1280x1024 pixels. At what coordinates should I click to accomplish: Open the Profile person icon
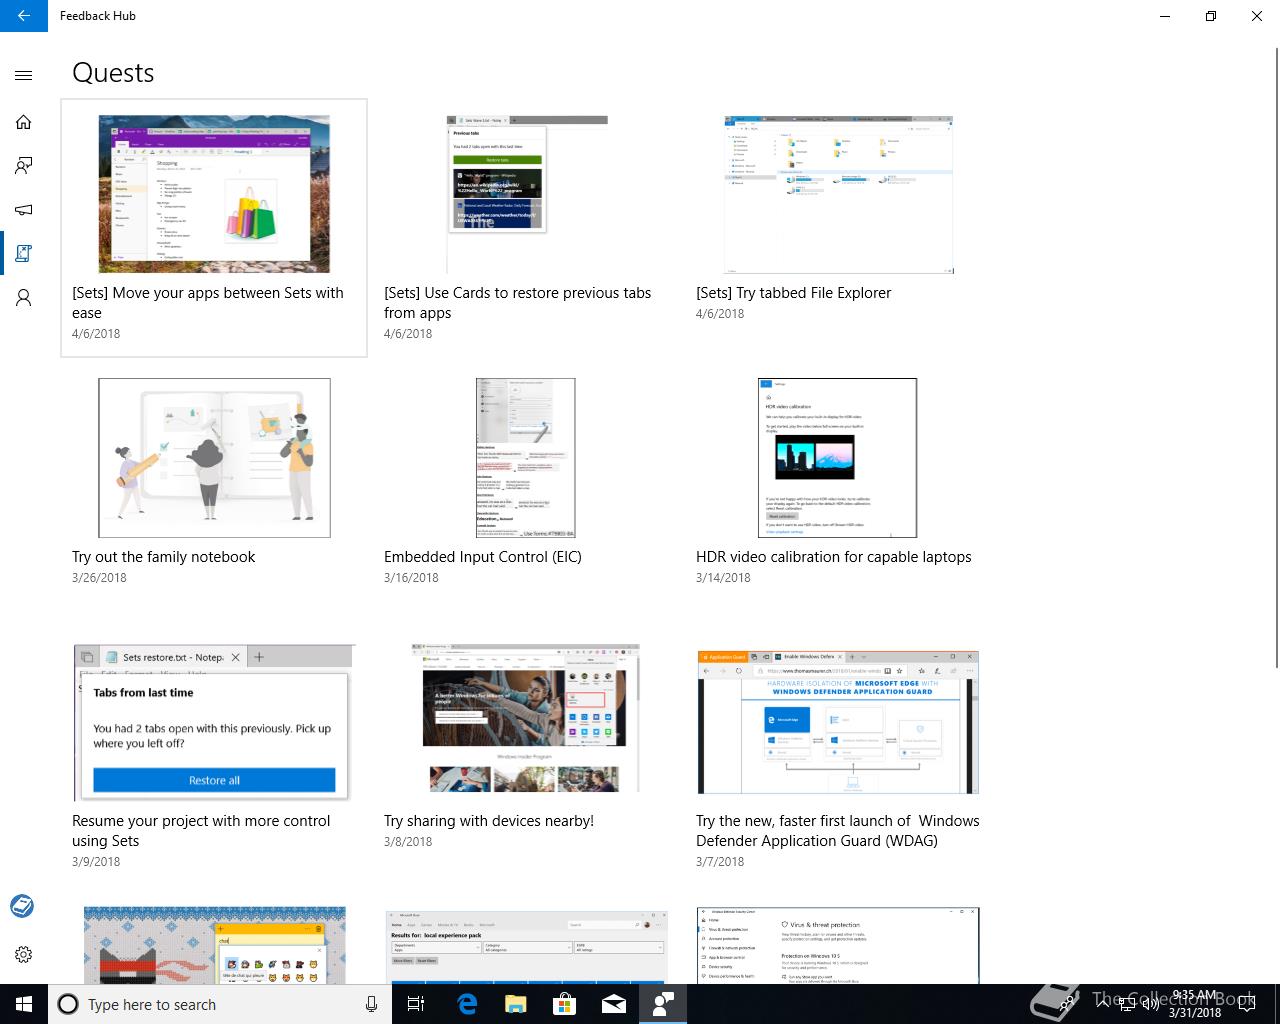point(24,298)
